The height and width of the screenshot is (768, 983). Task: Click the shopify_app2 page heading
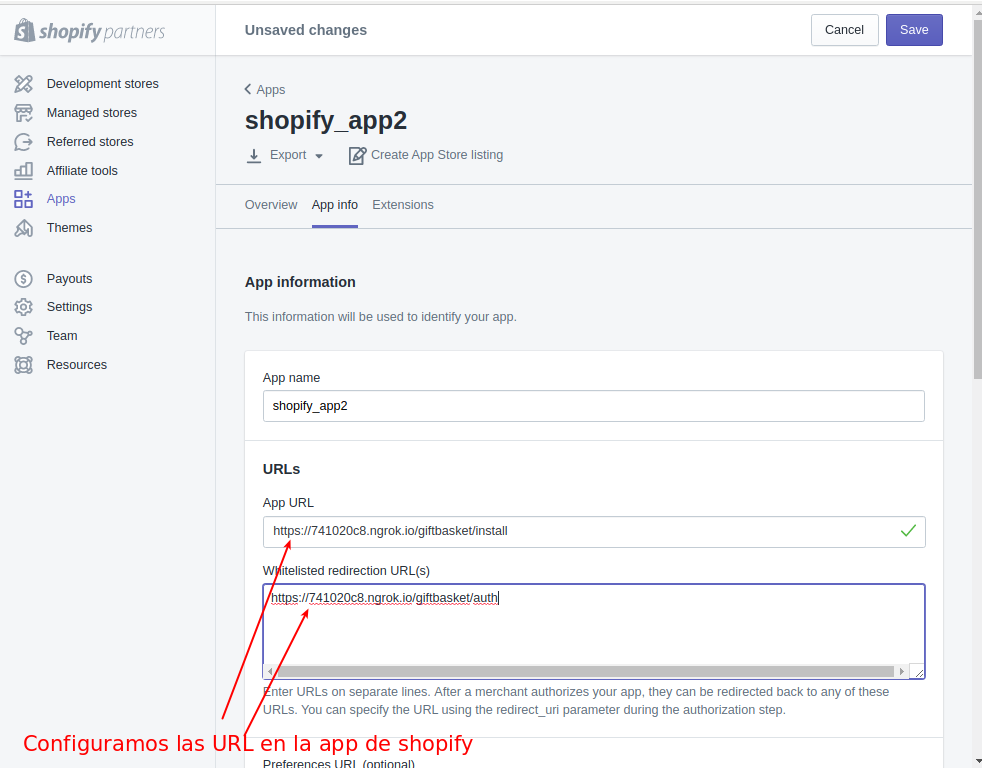tap(325, 120)
